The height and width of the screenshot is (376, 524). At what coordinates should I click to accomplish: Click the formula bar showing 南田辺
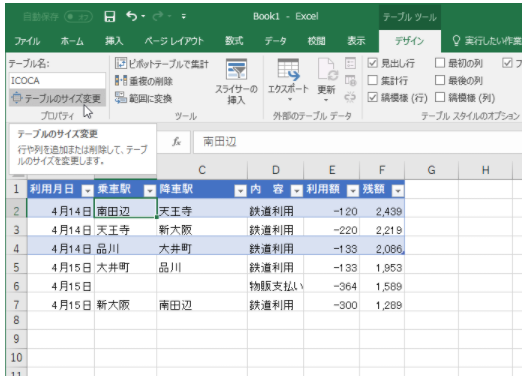point(357,142)
